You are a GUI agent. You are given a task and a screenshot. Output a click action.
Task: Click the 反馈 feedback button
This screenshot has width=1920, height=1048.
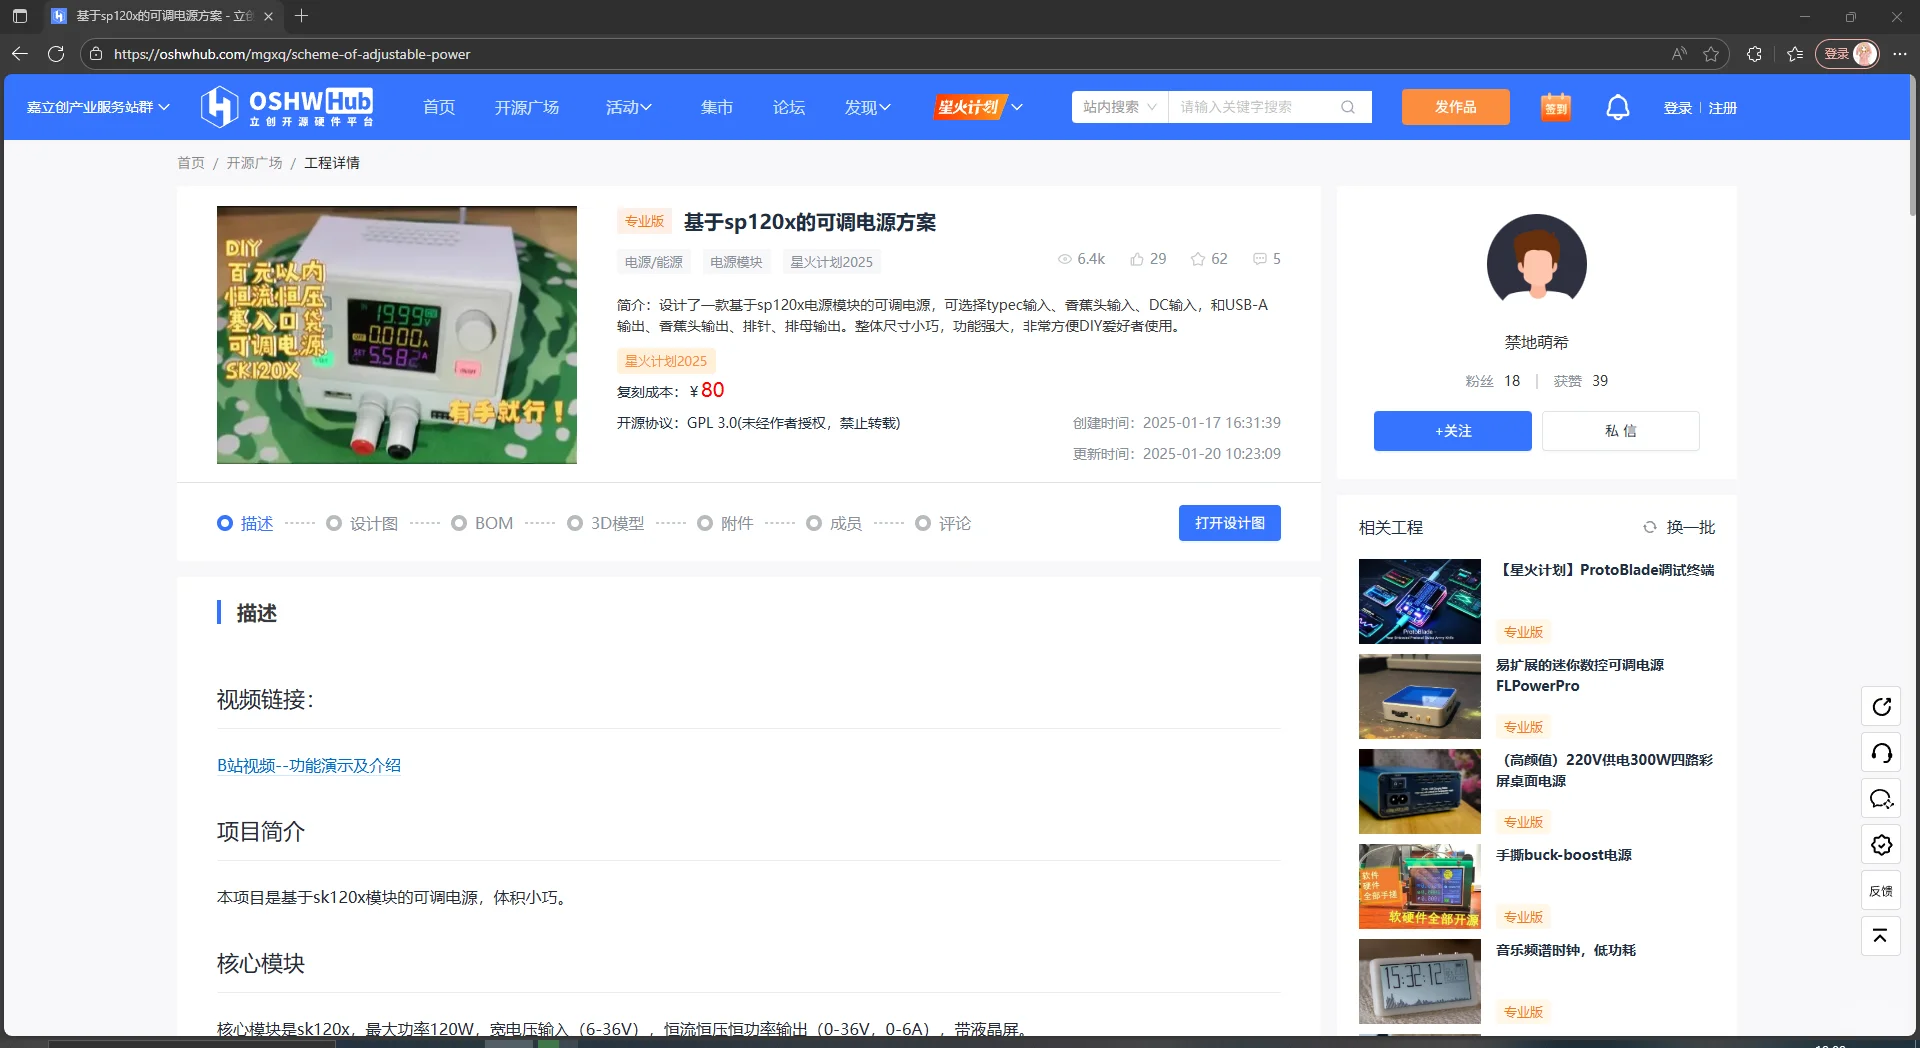(x=1881, y=891)
